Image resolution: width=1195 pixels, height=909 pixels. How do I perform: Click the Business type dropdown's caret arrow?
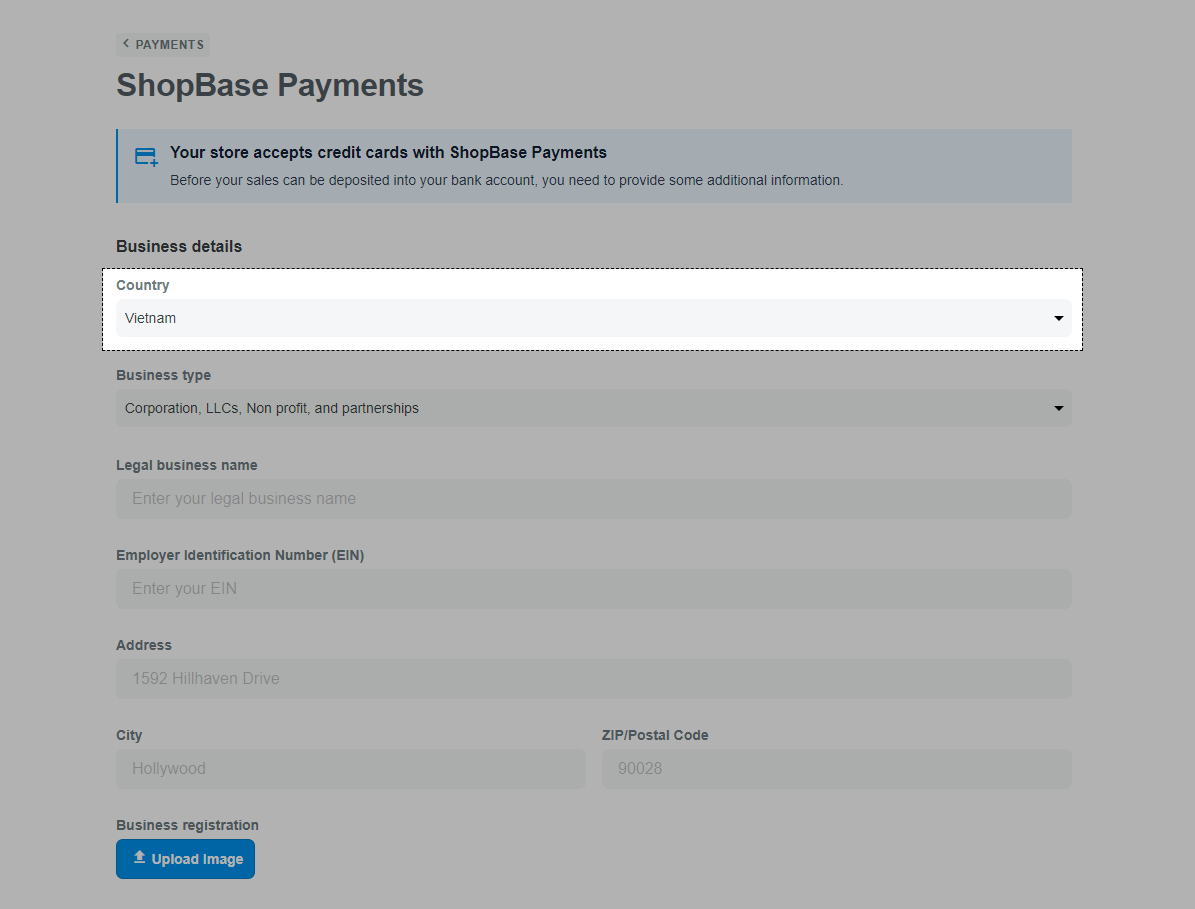(1058, 408)
